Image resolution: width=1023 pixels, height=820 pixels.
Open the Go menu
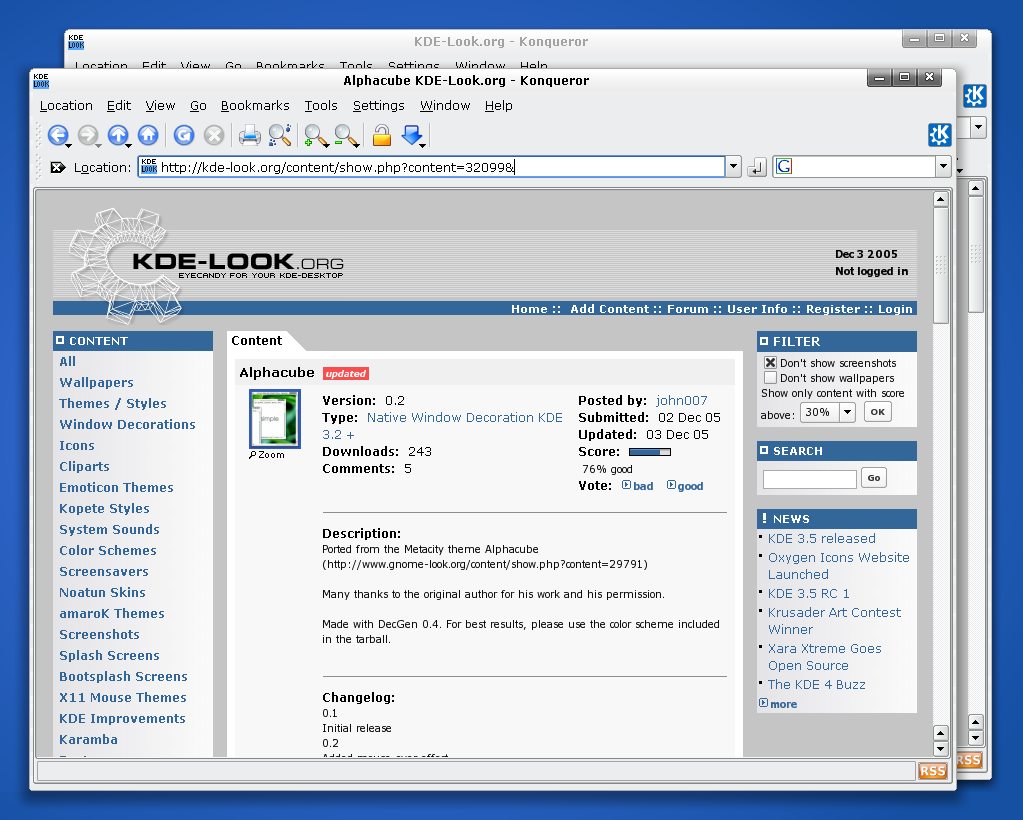198,106
